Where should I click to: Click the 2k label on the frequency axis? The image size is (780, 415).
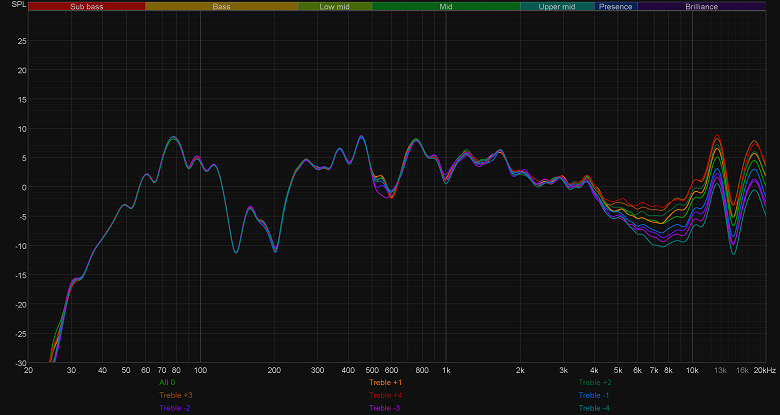coord(520,370)
